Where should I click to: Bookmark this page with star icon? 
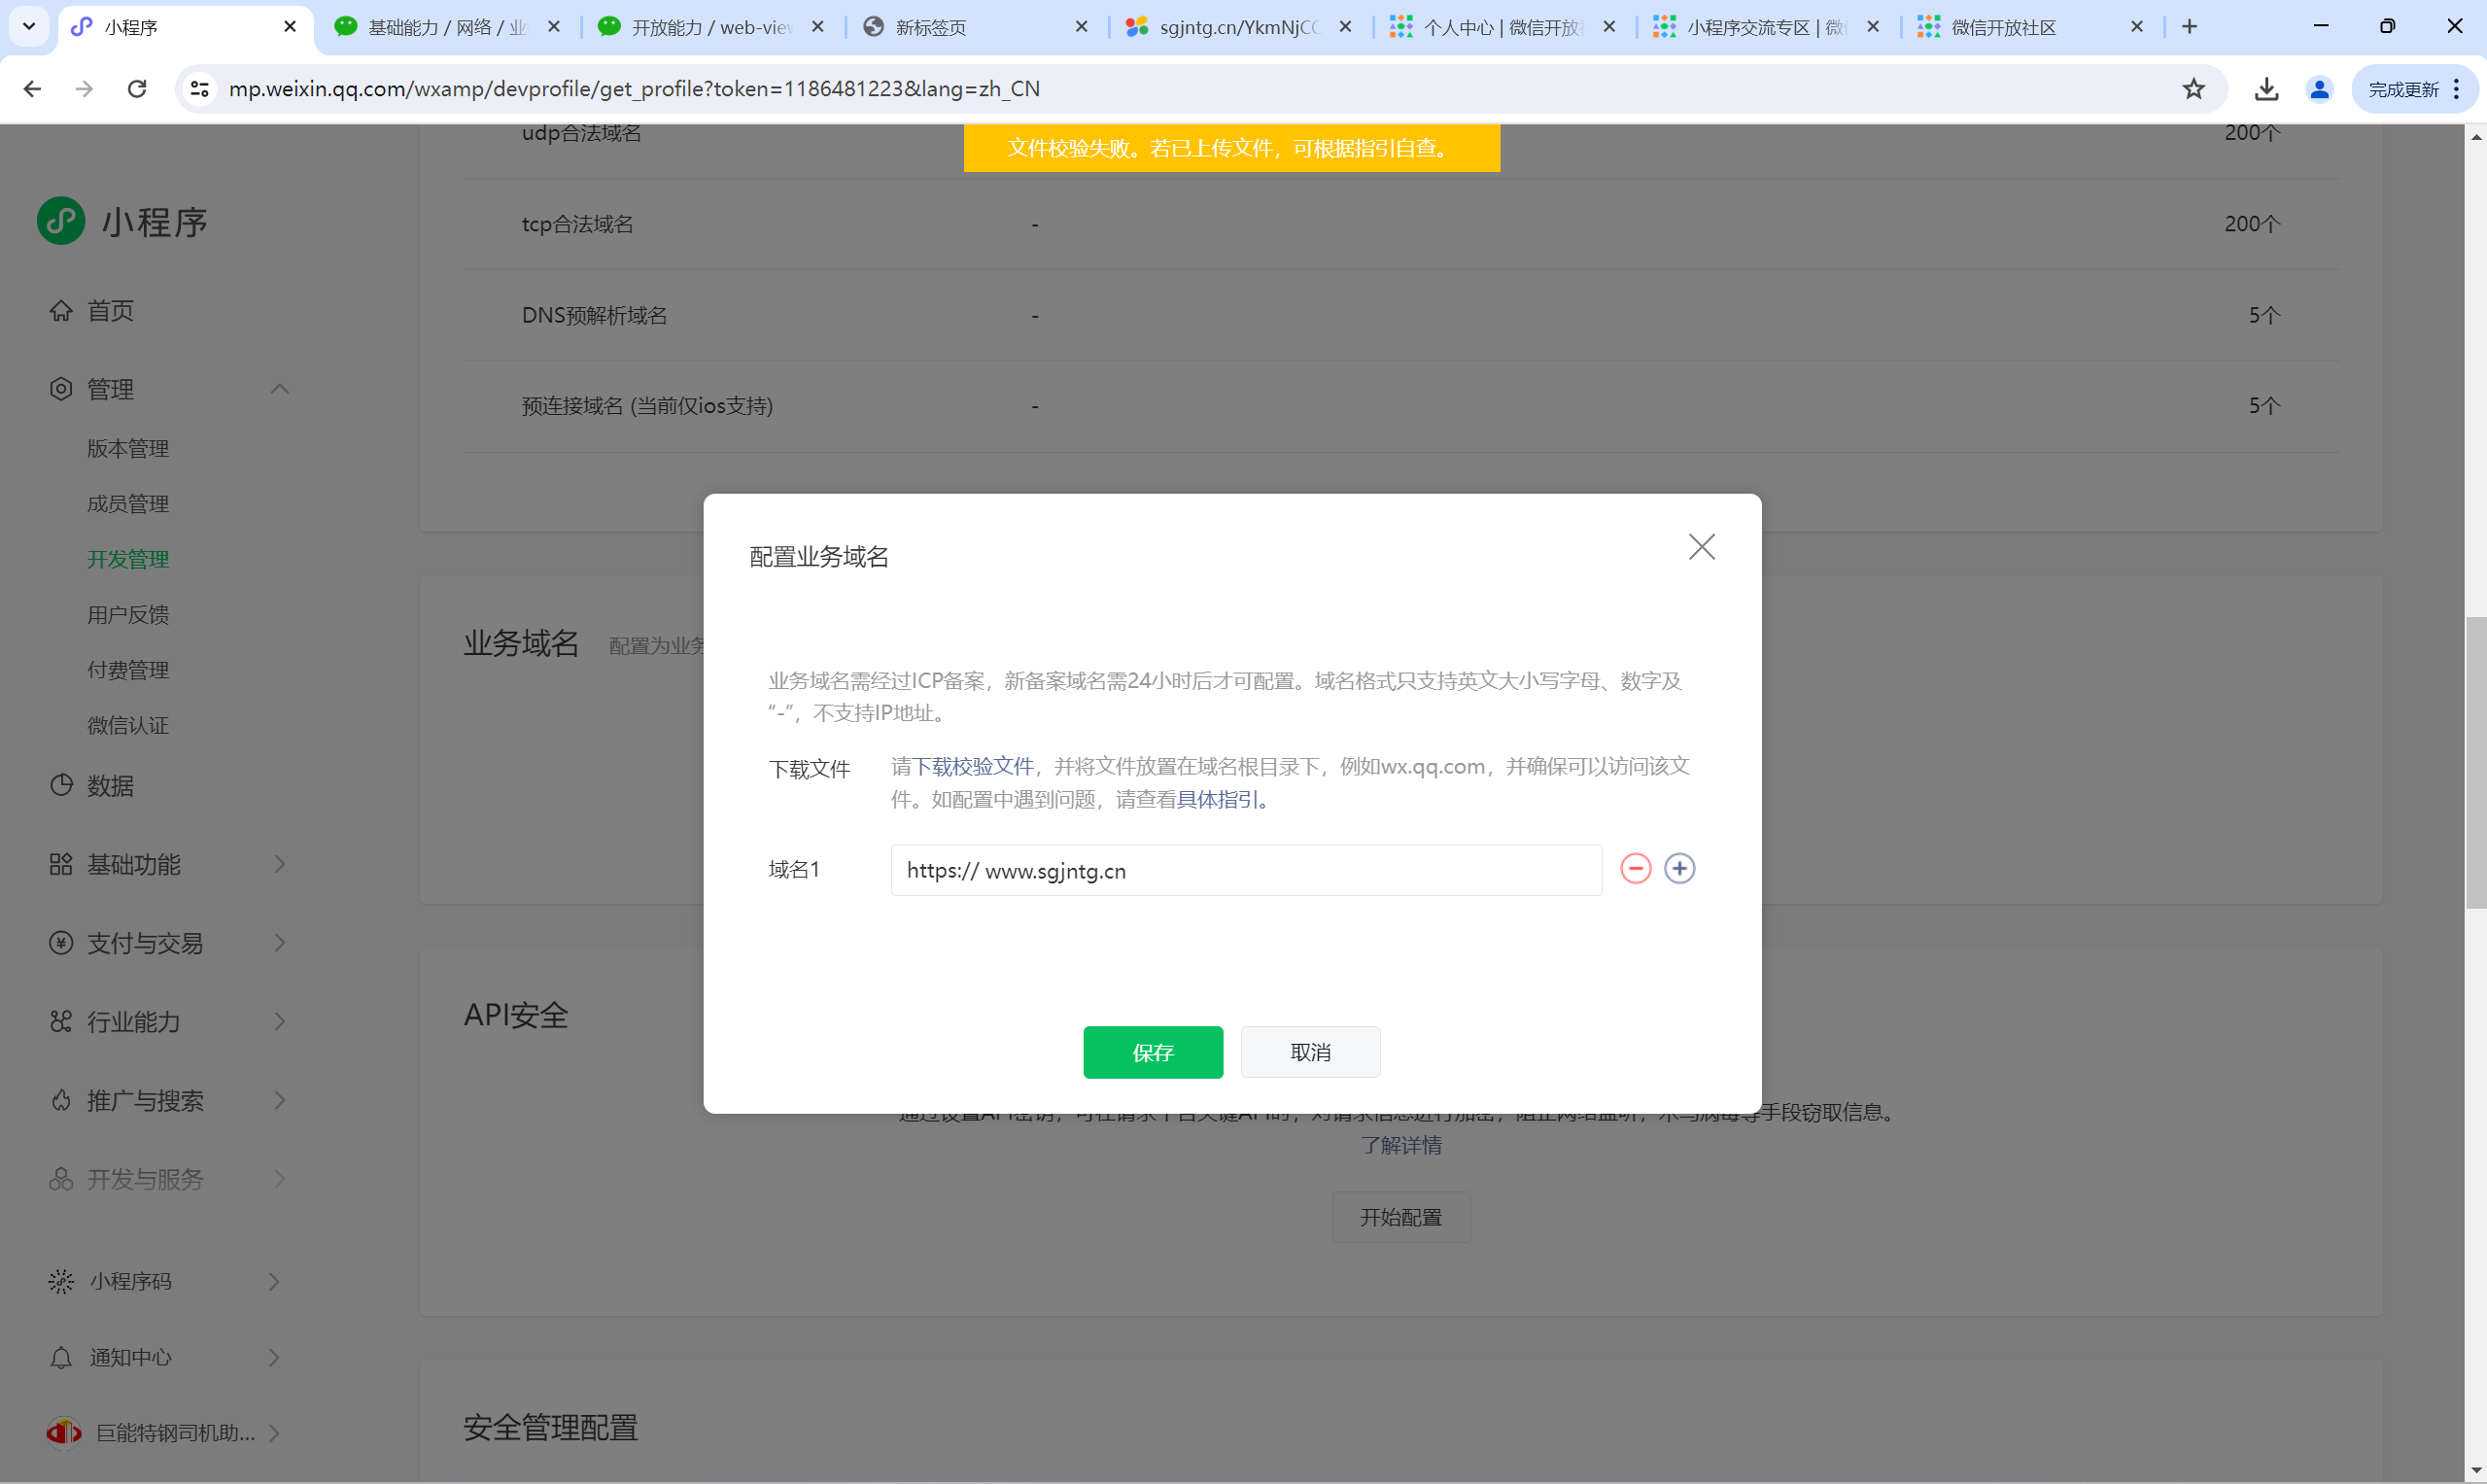click(2193, 89)
